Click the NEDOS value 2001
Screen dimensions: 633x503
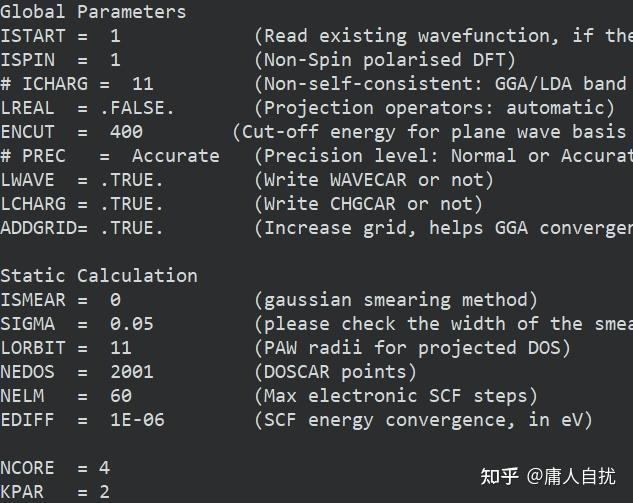click(131, 372)
